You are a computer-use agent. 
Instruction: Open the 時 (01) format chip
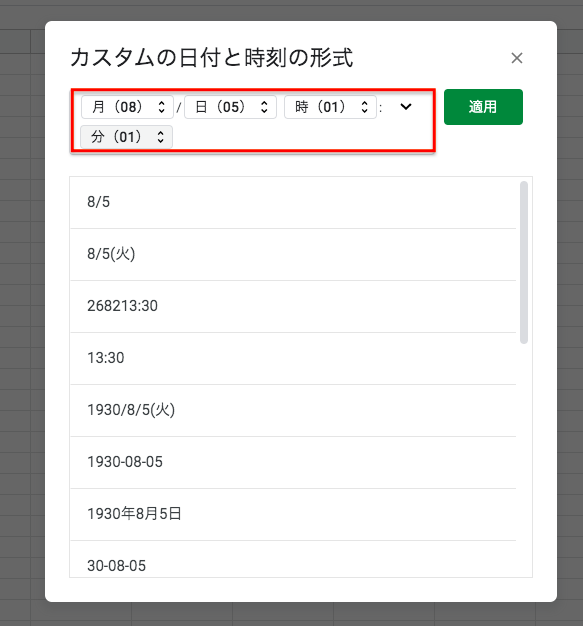pyautogui.click(x=330, y=107)
